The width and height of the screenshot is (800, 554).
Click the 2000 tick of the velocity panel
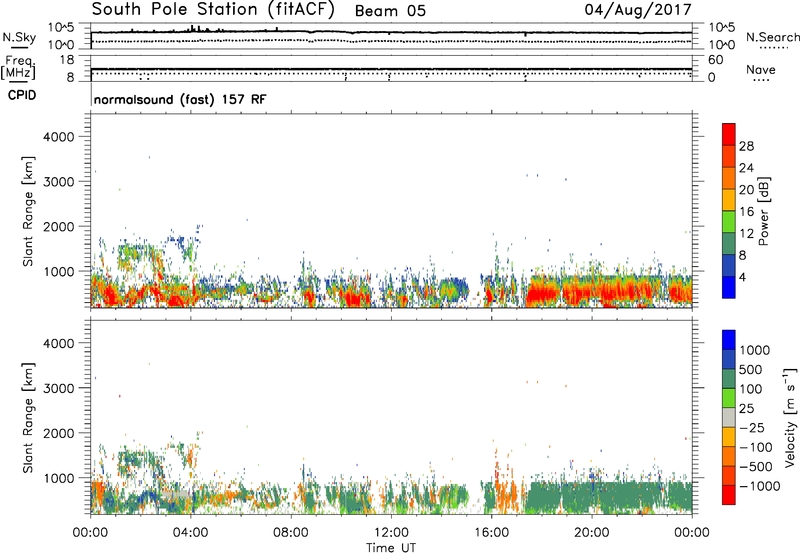coord(58,433)
